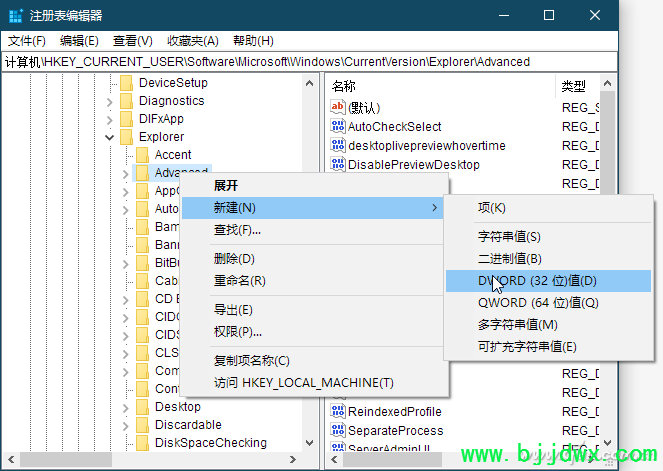Click the DWORD icon beside AutoCheckSelect

[x=338, y=126]
